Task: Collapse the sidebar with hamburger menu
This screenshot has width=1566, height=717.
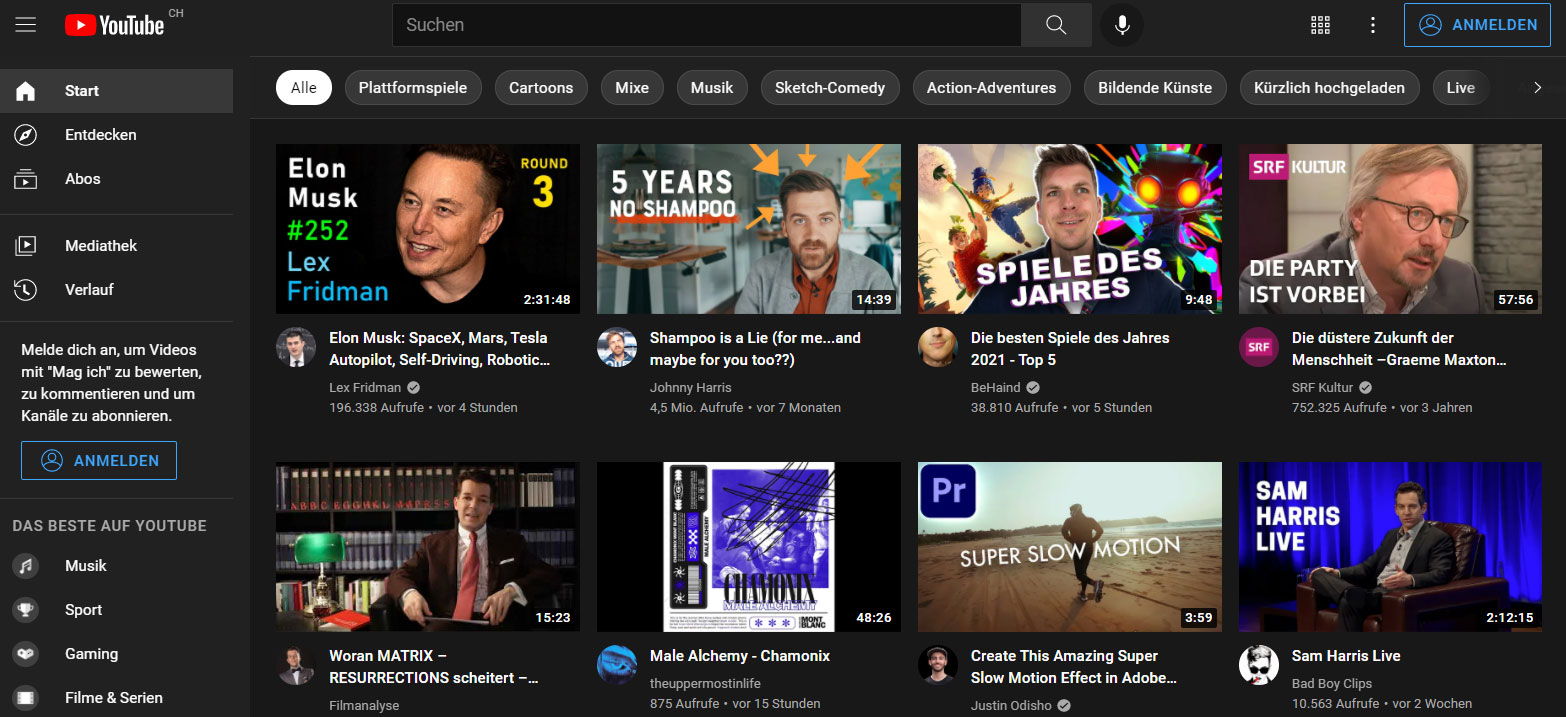Action: click(25, 24)
